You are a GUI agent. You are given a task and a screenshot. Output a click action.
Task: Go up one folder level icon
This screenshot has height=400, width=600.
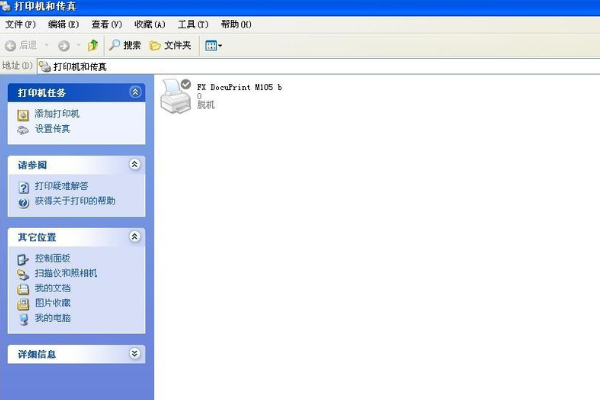coord(93,45)
